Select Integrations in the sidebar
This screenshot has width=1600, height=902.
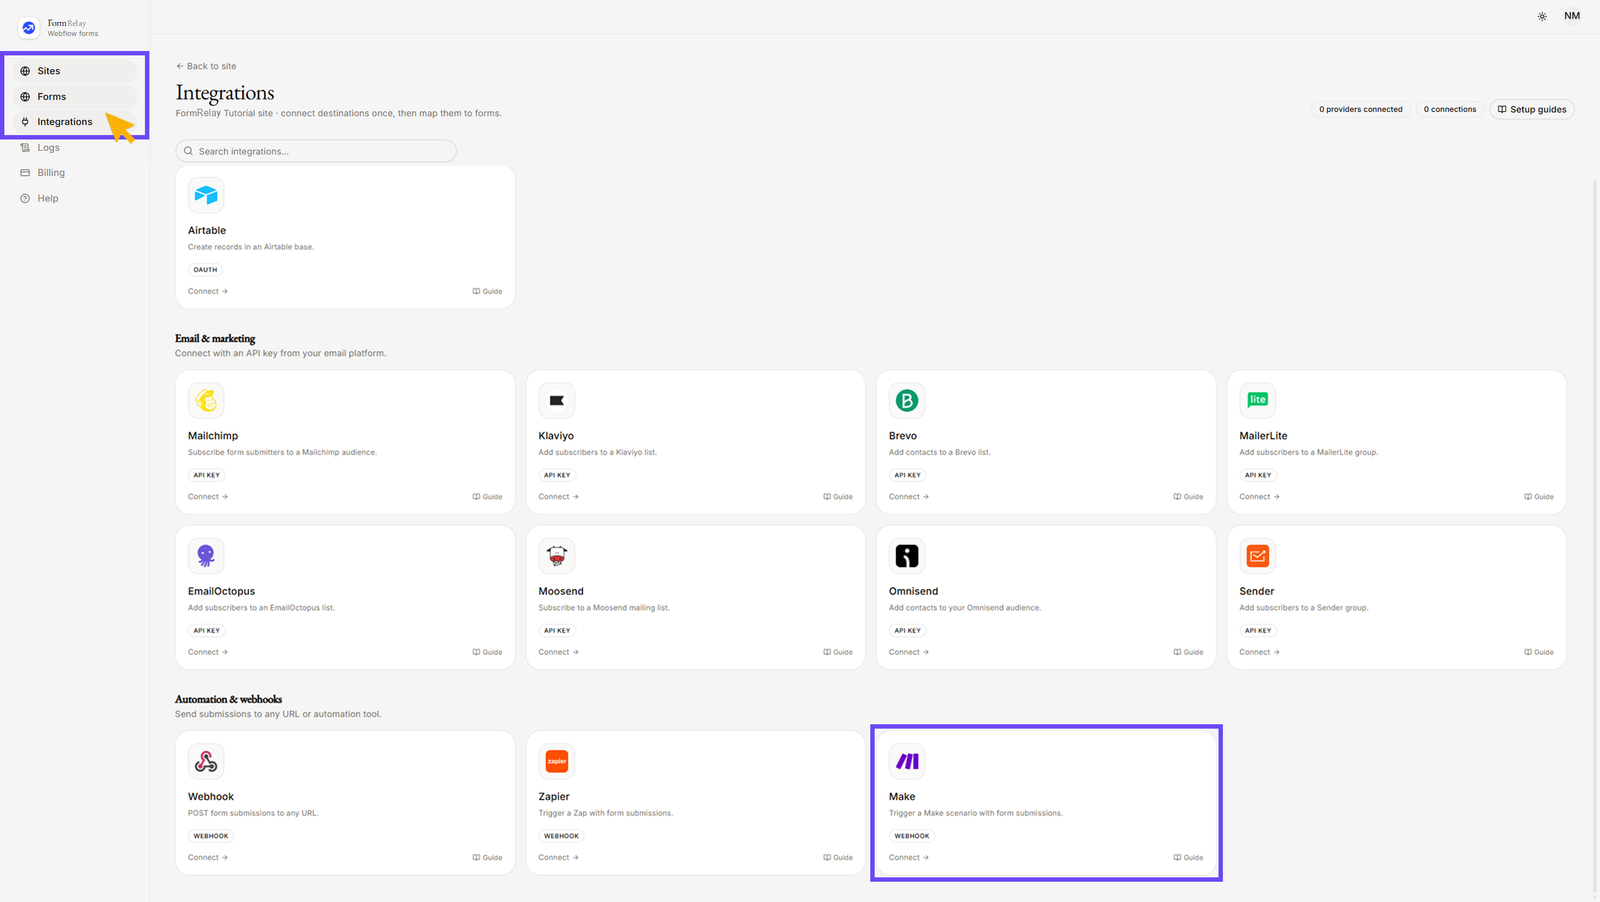pos(73,122)
